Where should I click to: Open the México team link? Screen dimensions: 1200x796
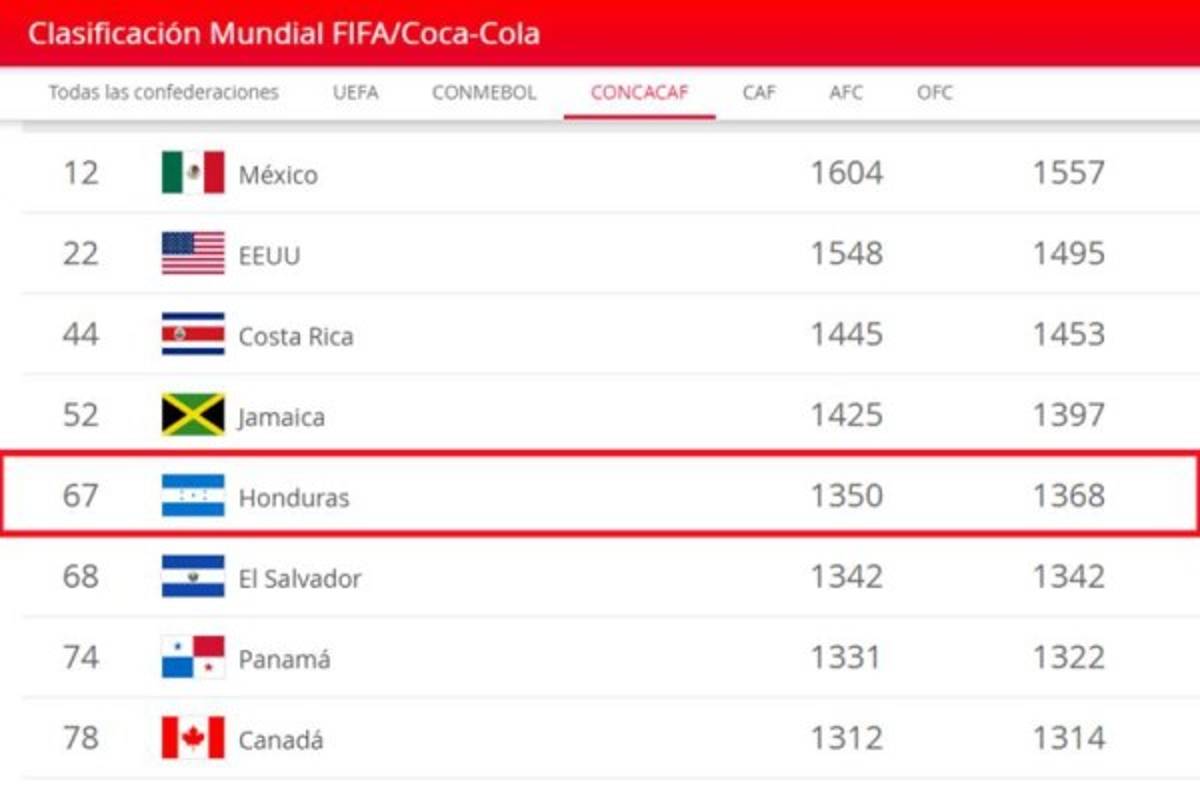click(x=278, y=175)
